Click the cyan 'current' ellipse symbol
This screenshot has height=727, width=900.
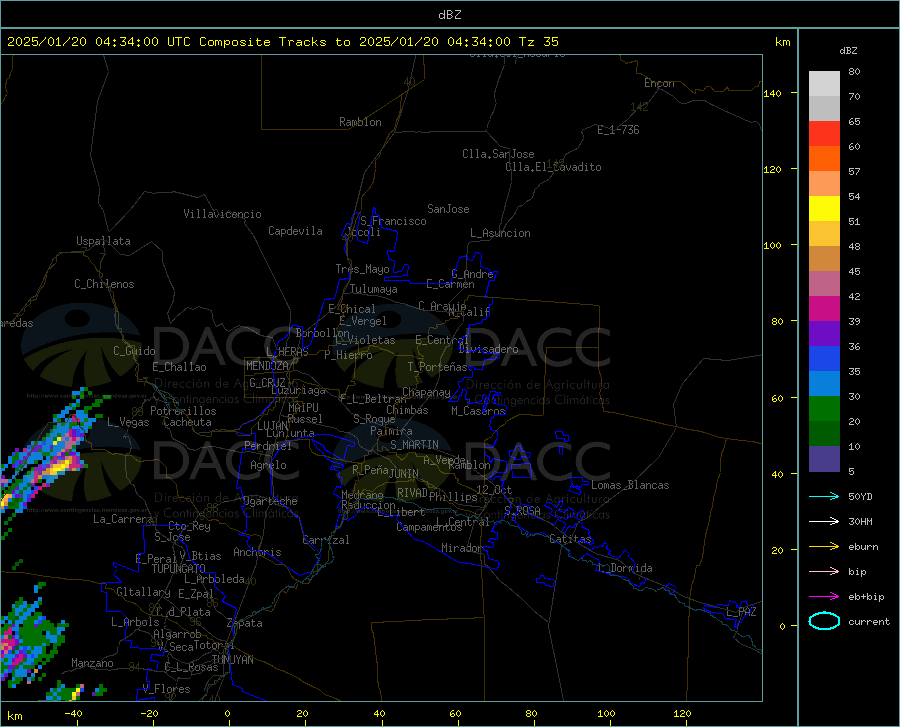tap(824, 621)
